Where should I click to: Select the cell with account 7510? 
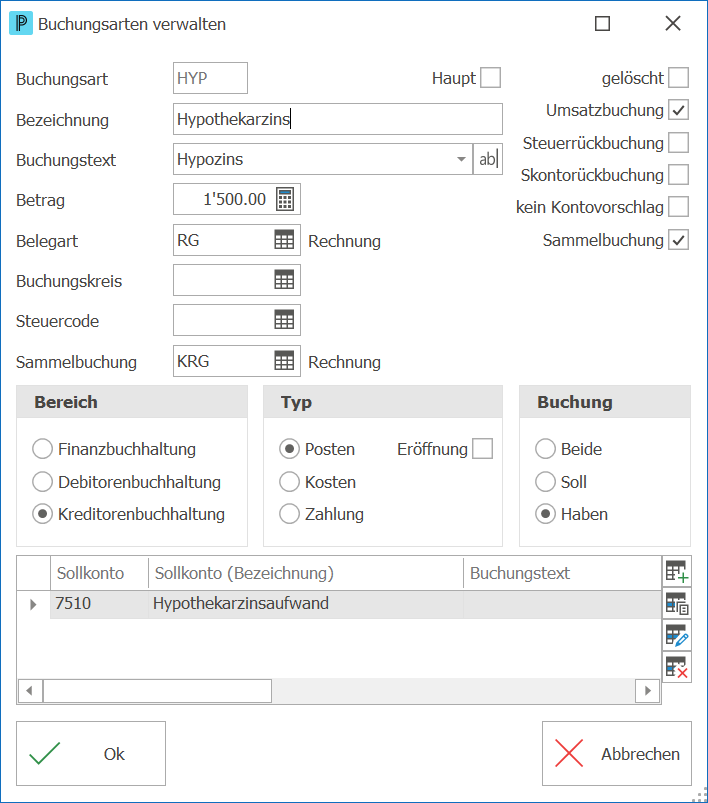click(99, 604)
